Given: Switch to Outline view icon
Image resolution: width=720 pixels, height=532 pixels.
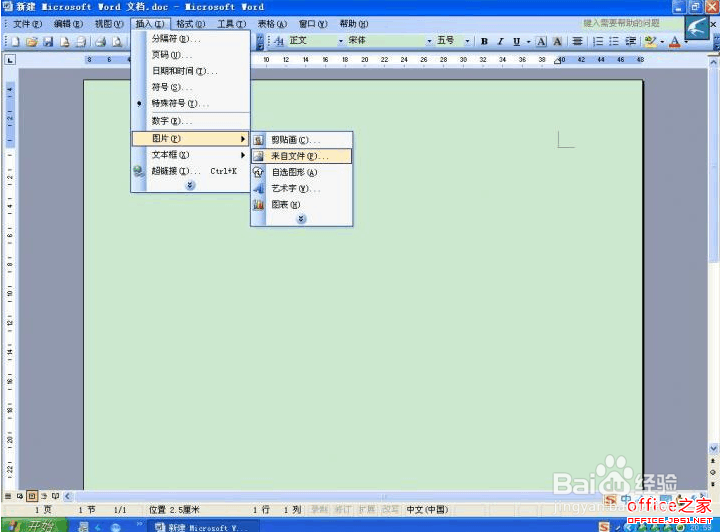Looking at the screenshot, I should (x=44, y=496).
